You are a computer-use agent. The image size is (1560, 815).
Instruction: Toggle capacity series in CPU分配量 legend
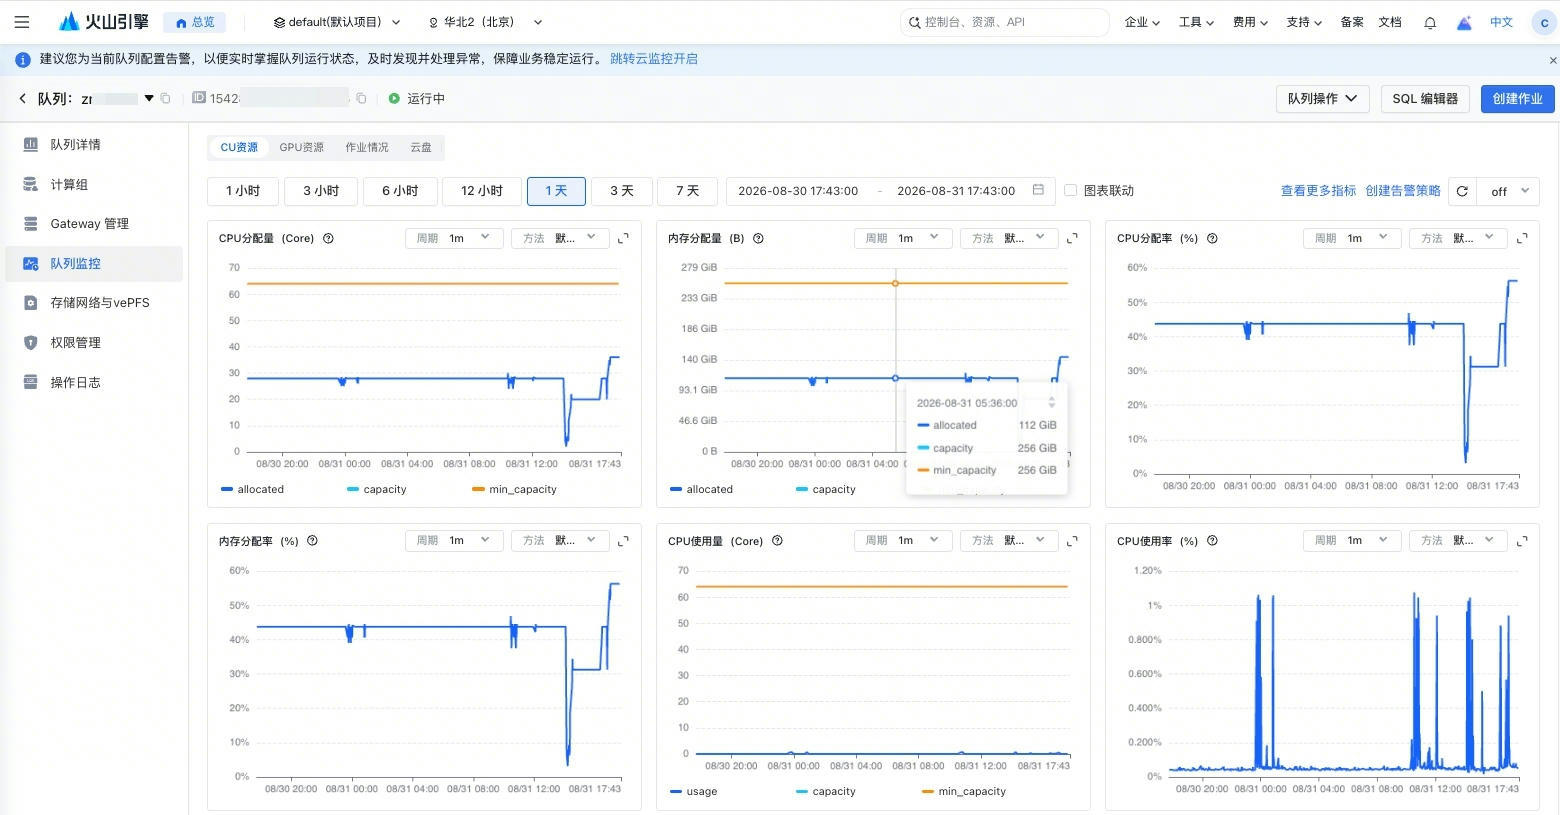click(377, 489)
